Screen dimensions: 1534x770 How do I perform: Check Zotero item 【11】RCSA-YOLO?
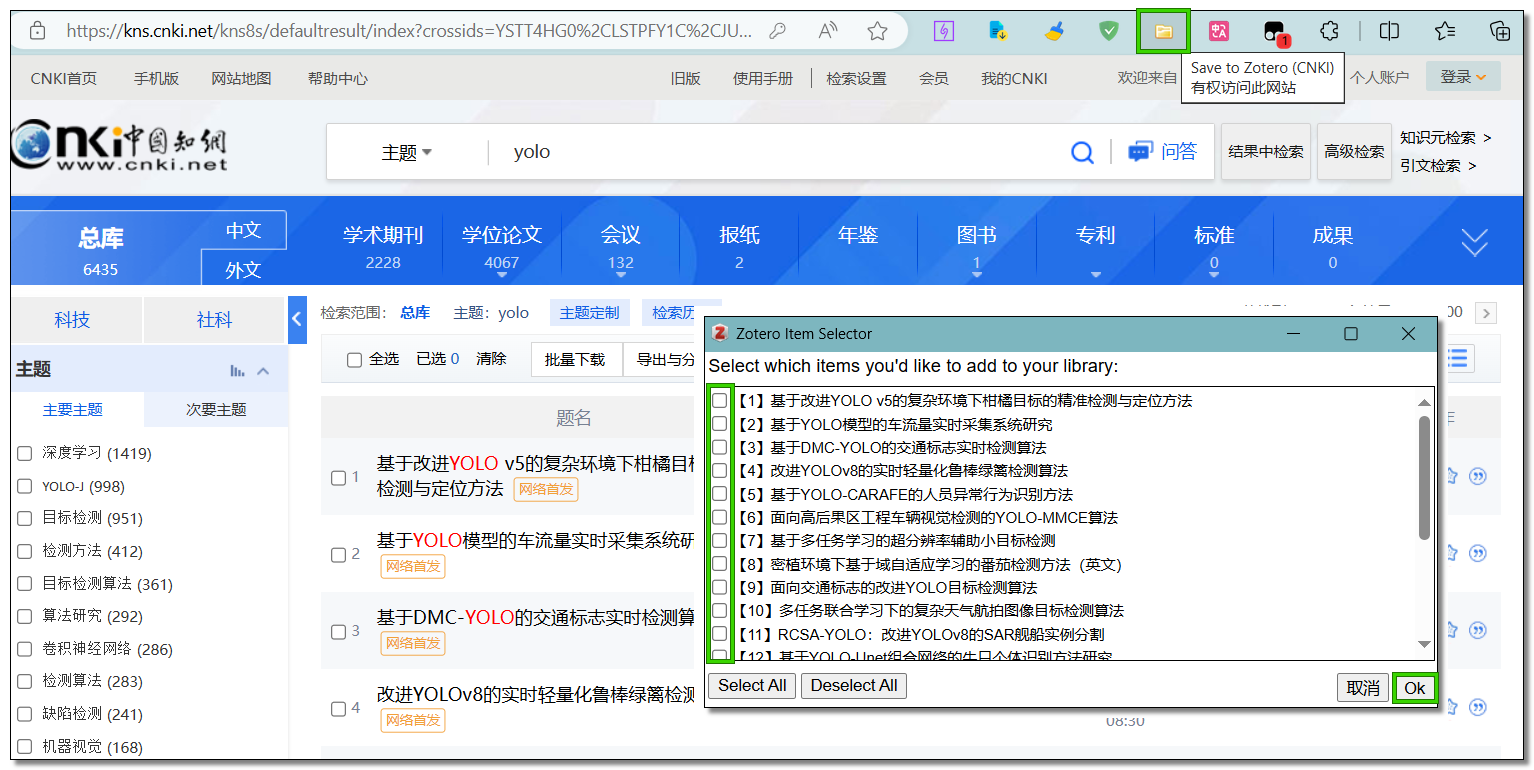click(719, 634)
